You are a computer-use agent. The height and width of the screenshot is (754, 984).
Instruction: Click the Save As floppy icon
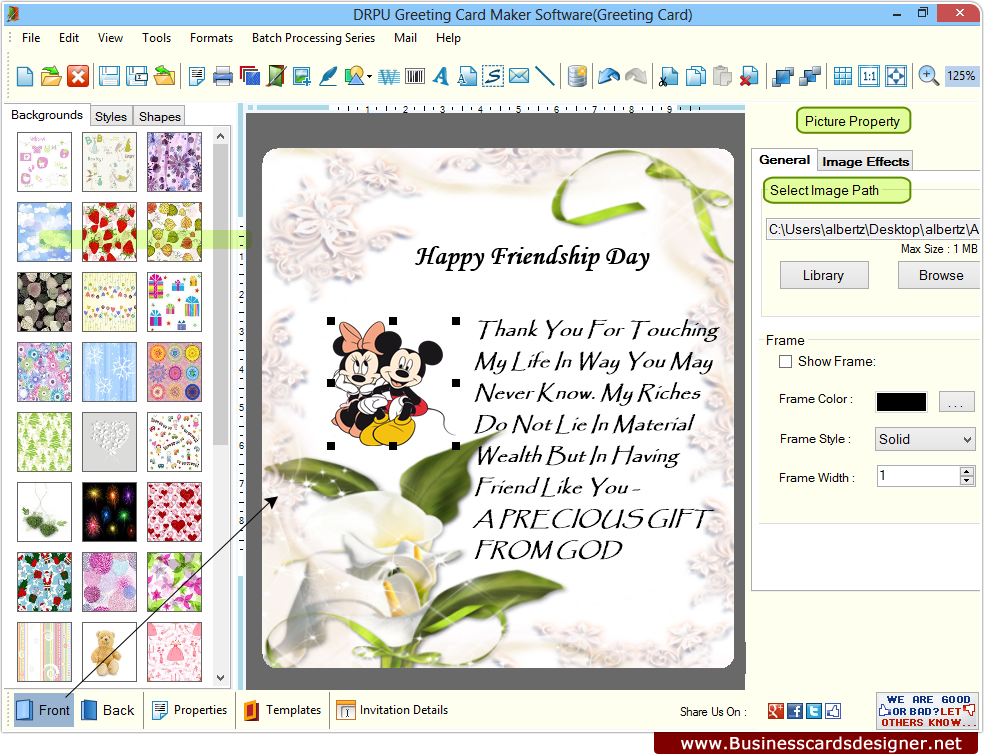point(136,77)
